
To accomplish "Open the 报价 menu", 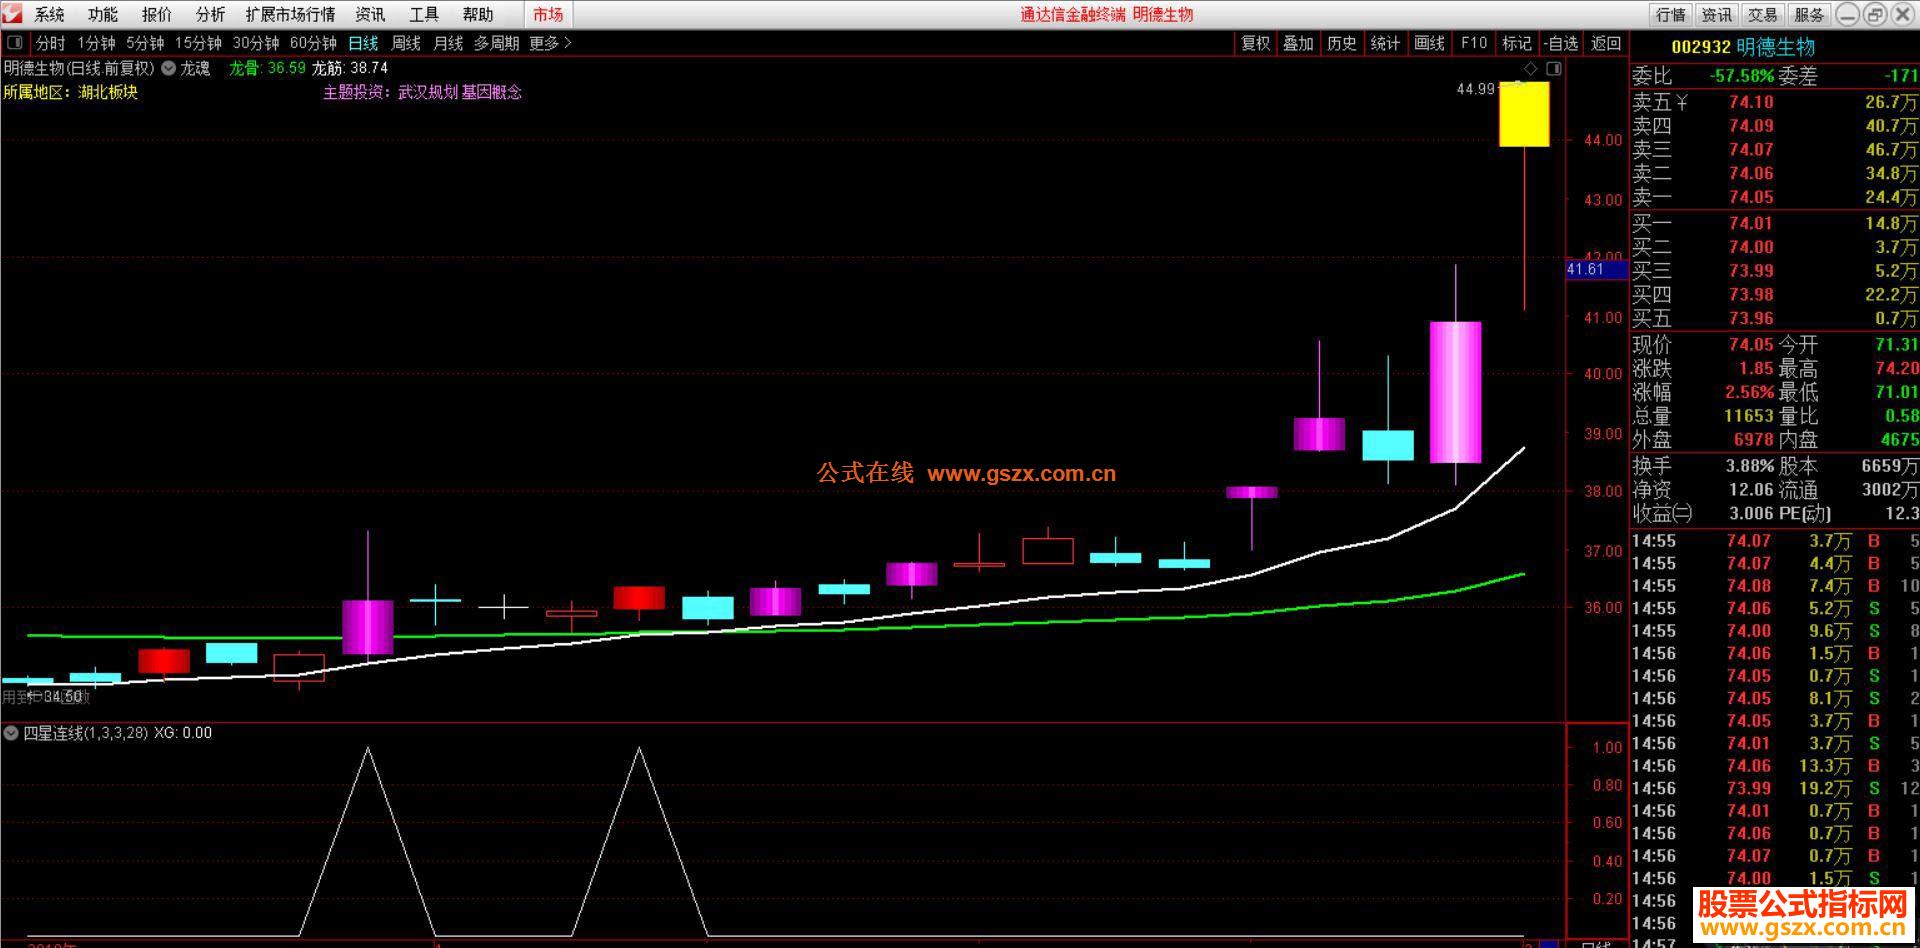I will tap(157, 14).
